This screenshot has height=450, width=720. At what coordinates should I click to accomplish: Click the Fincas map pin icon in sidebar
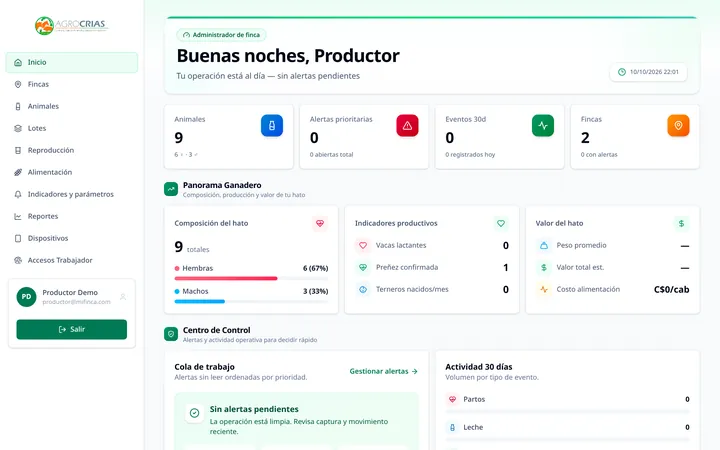click(18, 84)
